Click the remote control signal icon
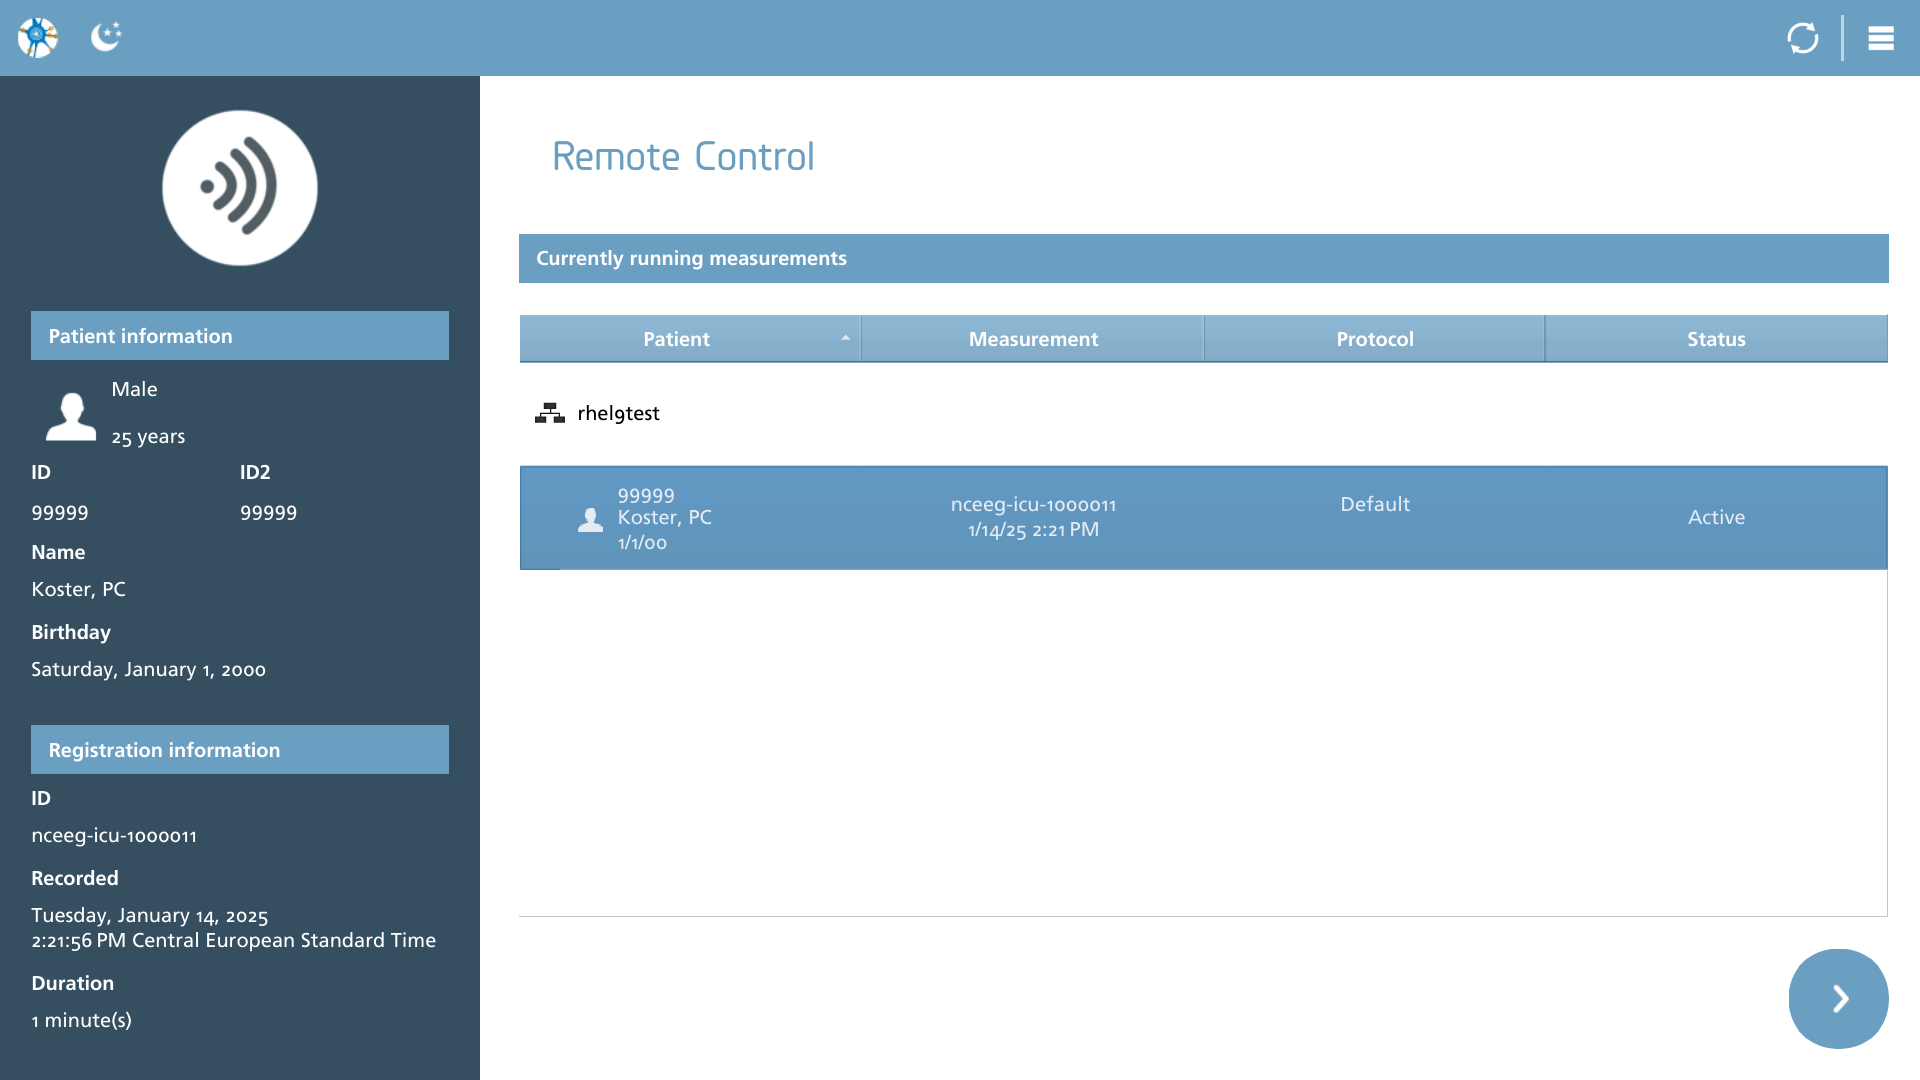The width and height of the screenshot is (1920, 1080). (x=240, y=188)
